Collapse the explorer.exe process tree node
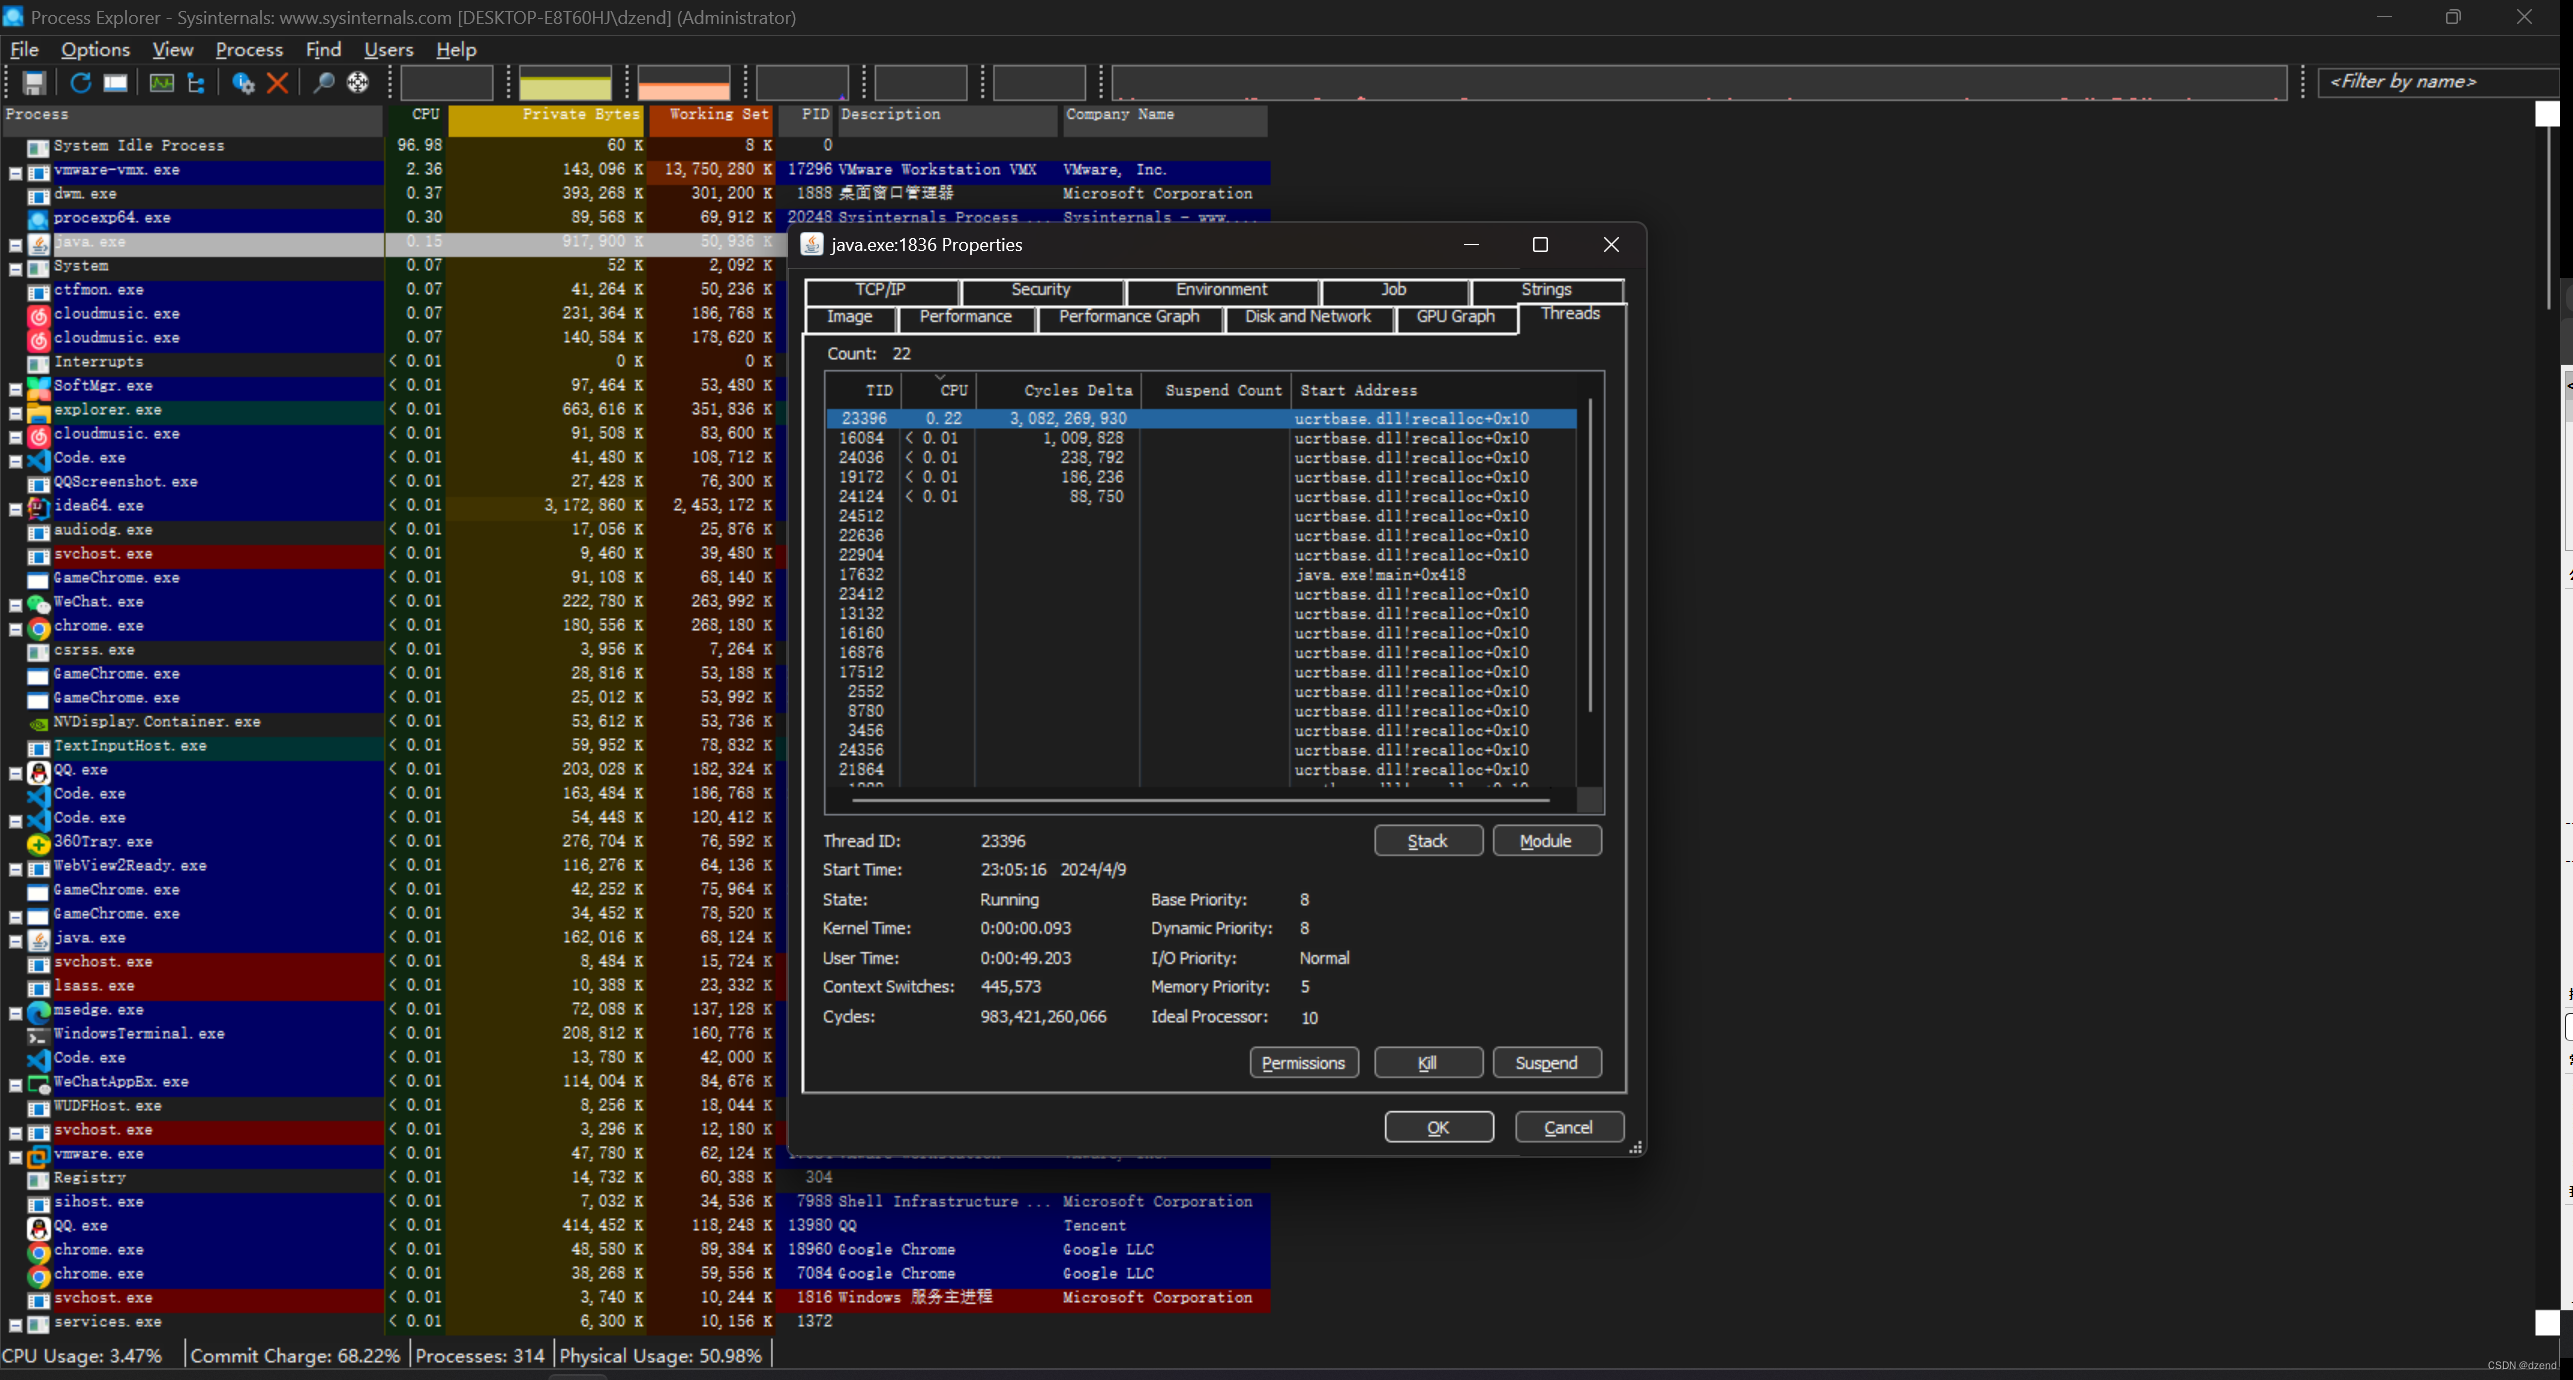 pyautogui.click(x=16, y=412)
